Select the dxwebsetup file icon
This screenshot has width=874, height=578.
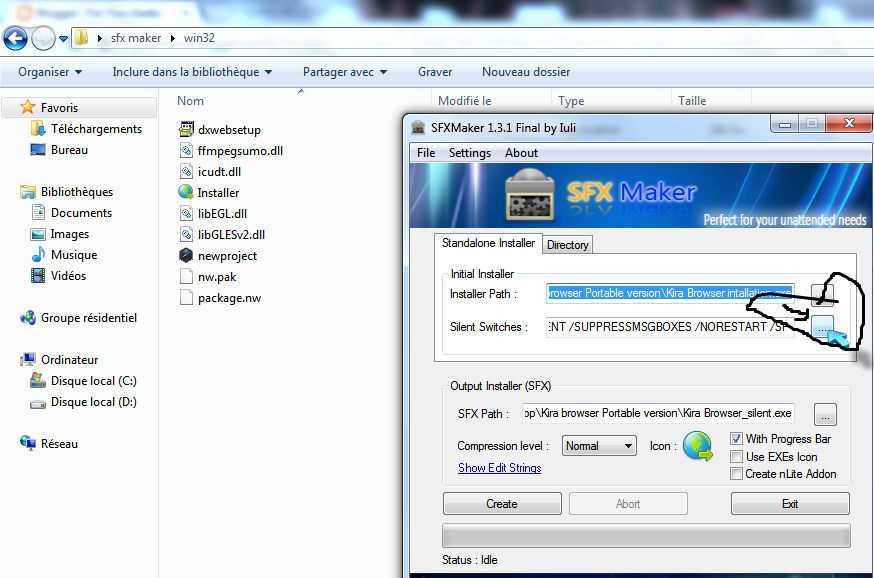coord(186,129)
